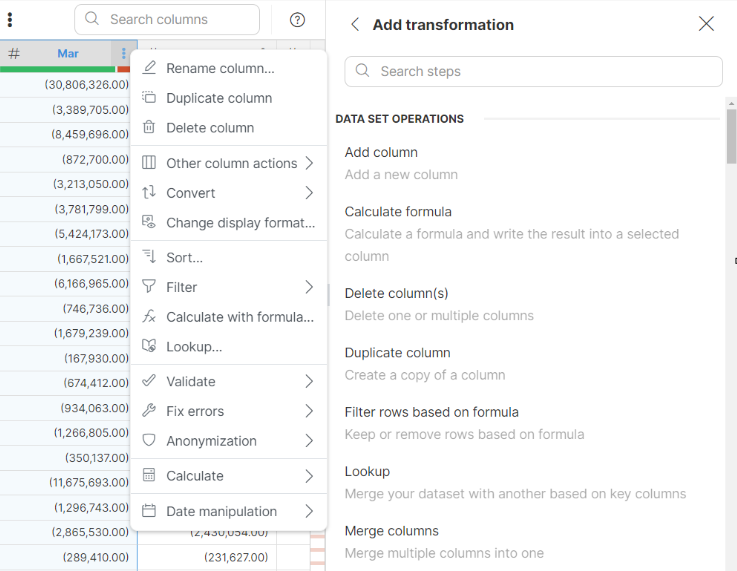Click the Search columns input field
The width and height of the screenshot is (737, 571).
tap(167, 19)
